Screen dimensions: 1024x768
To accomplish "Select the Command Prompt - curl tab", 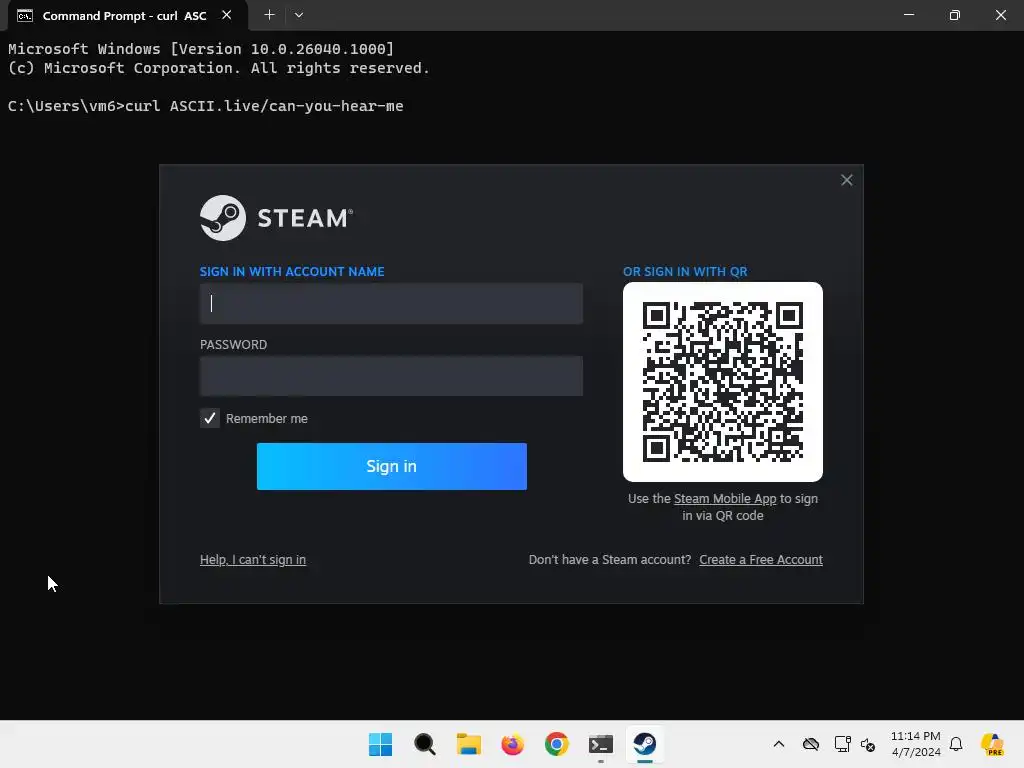I will pos(125,16).
